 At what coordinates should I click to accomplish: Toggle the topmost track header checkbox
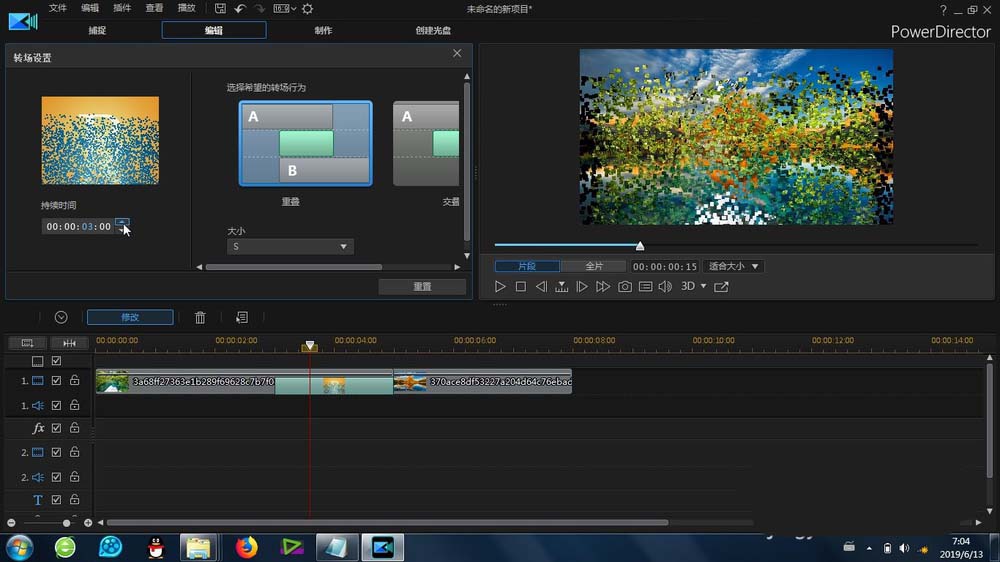click(56, 361)
